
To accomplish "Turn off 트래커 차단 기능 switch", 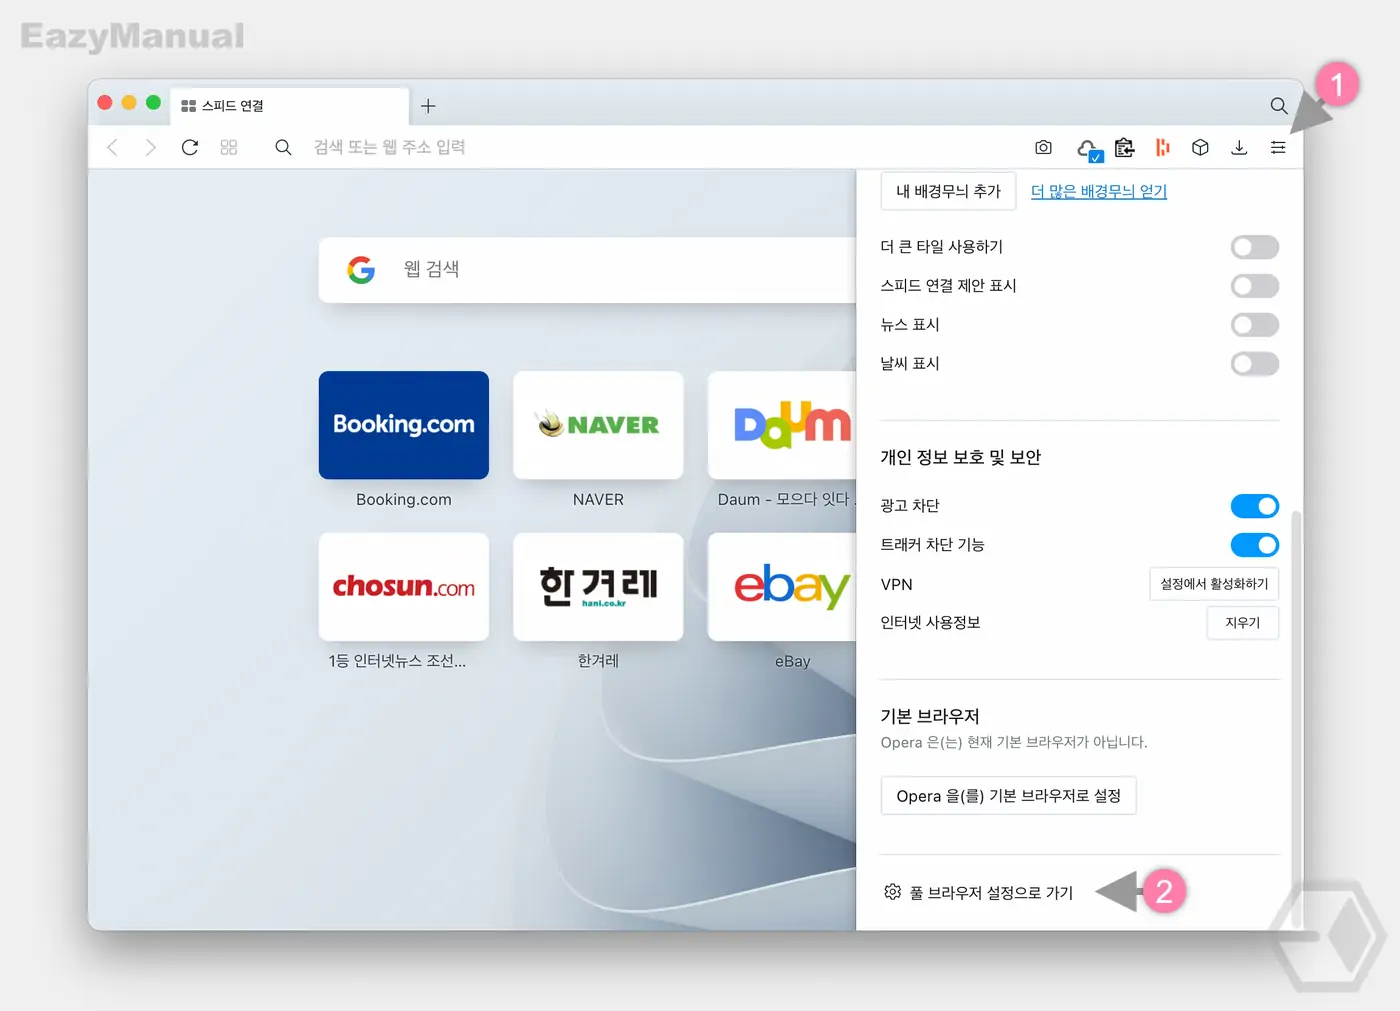I will [x=1255, y=545].
